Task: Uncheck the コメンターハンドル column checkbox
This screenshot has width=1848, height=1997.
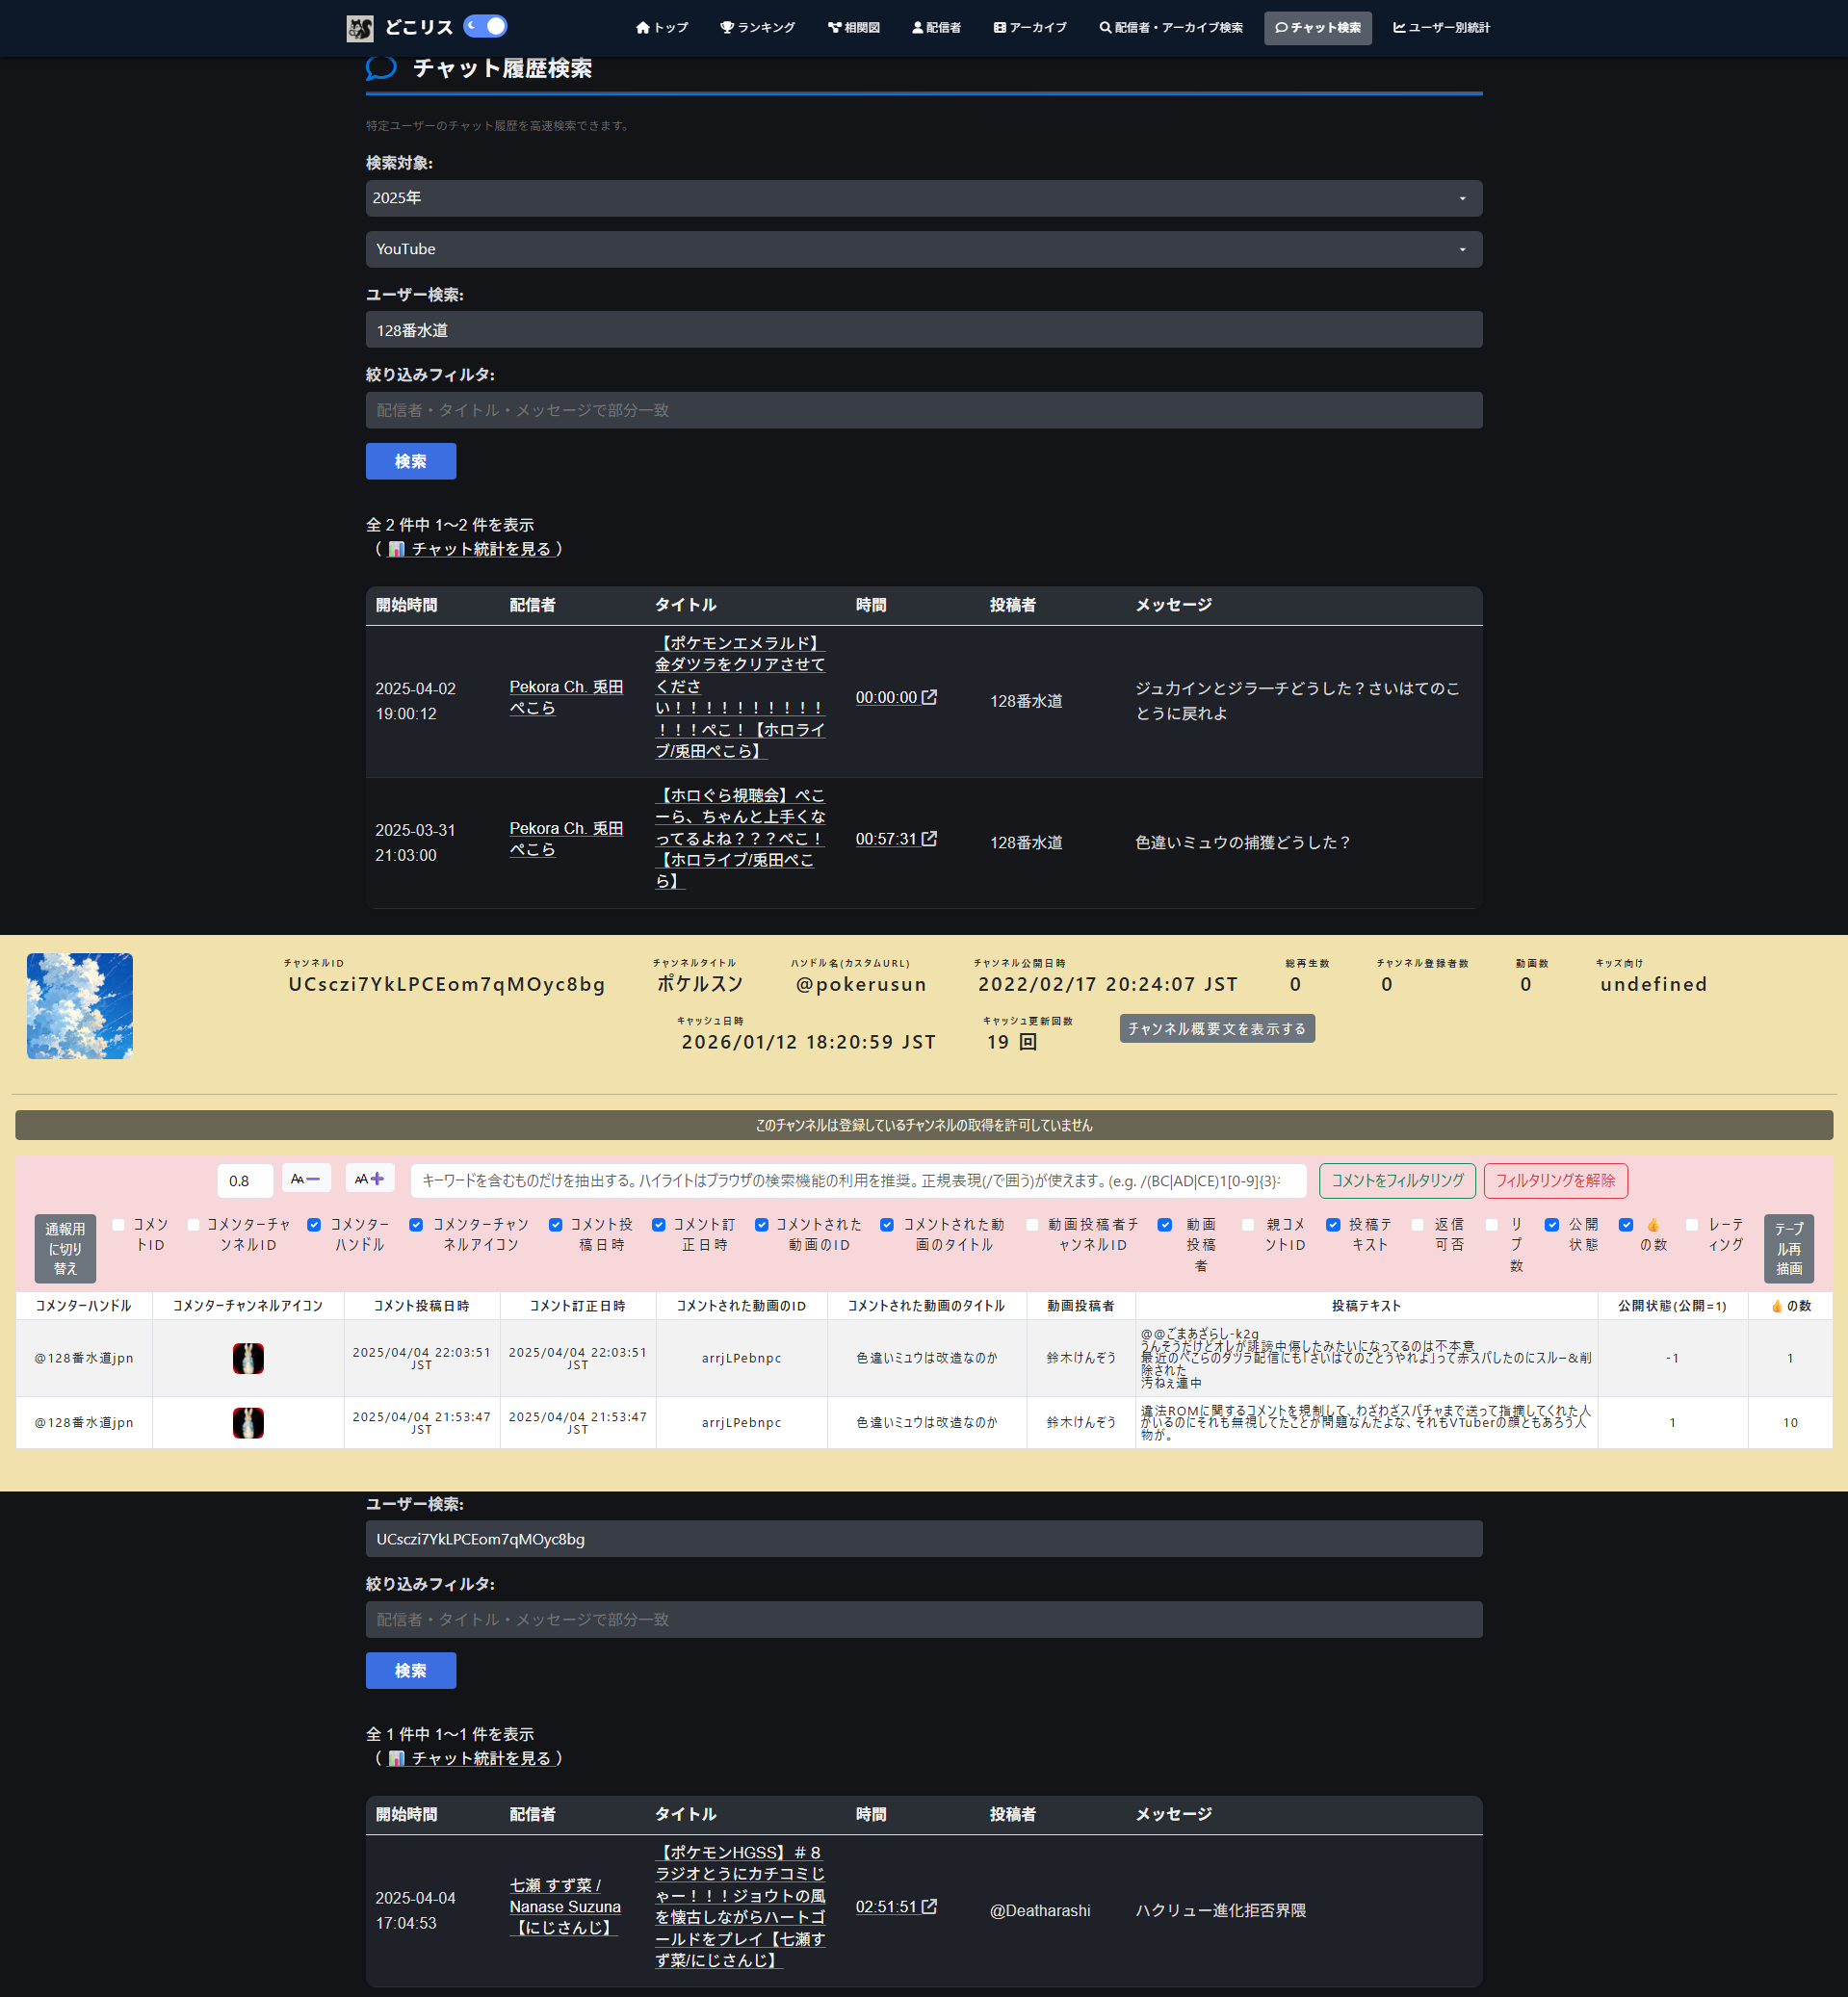Action: click(314, 1225)
